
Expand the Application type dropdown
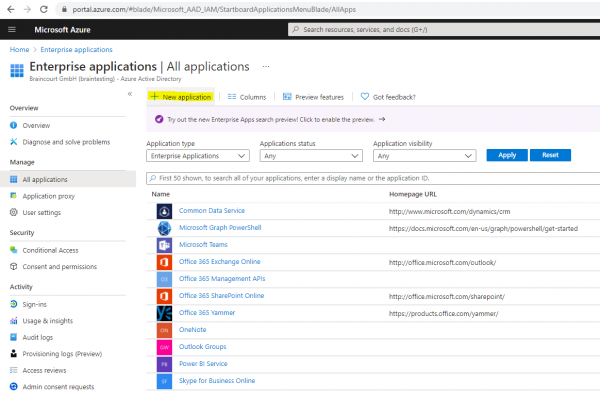coord(198,156)
